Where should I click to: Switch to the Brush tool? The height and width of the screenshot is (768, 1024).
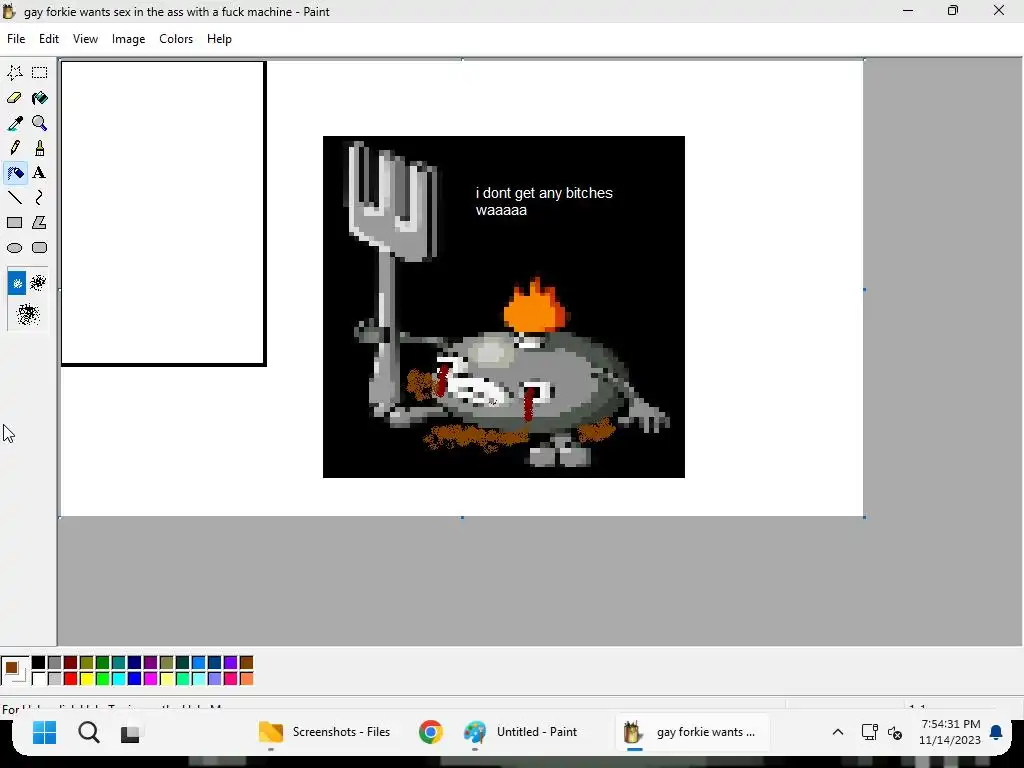(x=40, y=148)
